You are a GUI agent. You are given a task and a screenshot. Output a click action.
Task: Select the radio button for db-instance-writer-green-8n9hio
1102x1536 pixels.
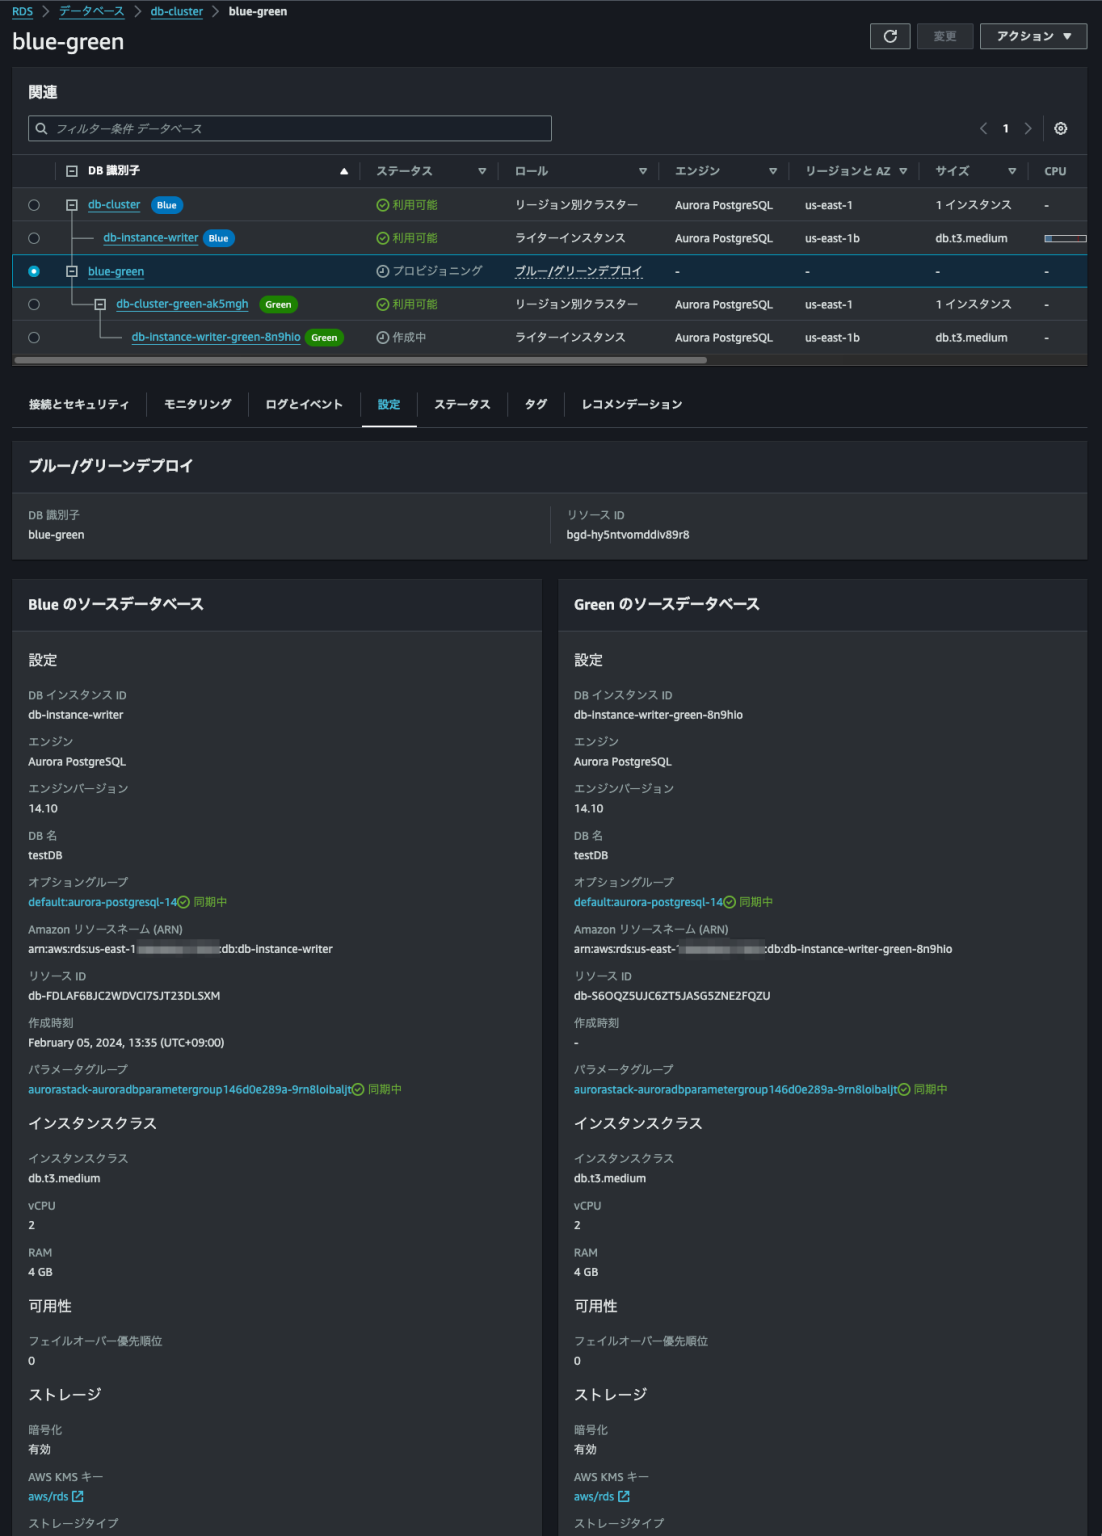coord(34,337)
